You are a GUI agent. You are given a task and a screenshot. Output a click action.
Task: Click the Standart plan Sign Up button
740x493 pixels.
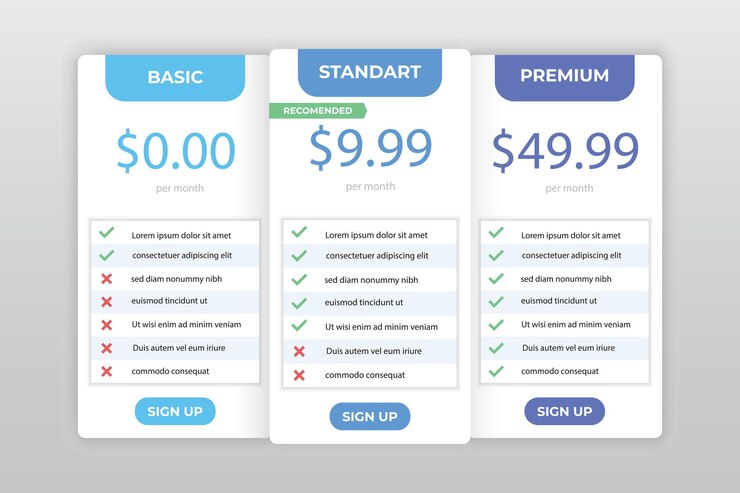370,416
